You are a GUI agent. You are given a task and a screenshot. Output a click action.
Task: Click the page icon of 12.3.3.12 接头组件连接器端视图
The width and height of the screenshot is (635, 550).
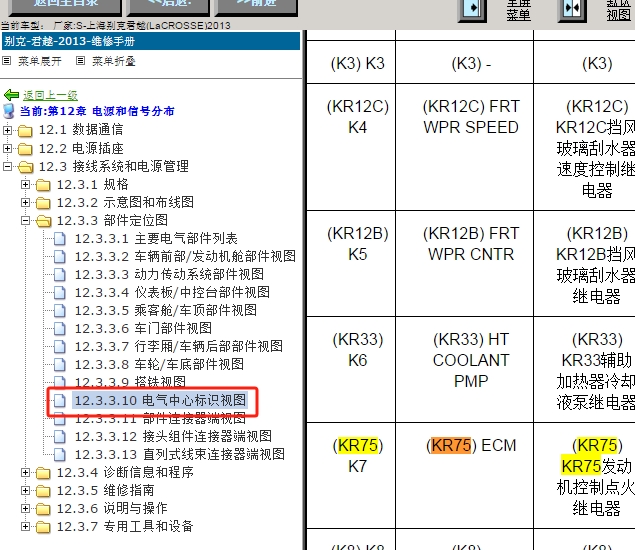pos(60,437)
